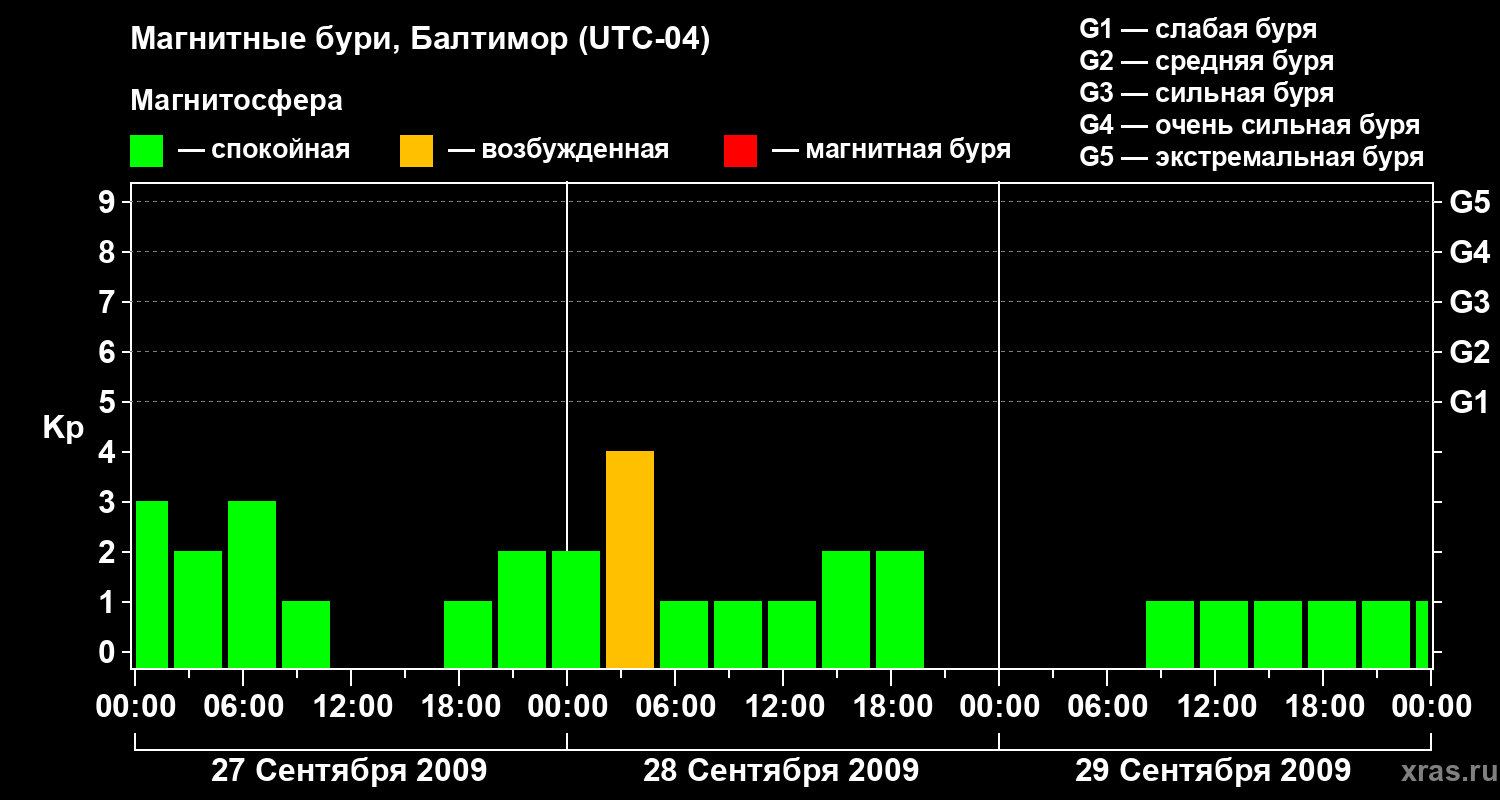This screenshot has width=1500, height=800.
Task: Click the chart title 'Магнитные бури, Балтимор (UTC-04)'
Action: pos(420,40)
